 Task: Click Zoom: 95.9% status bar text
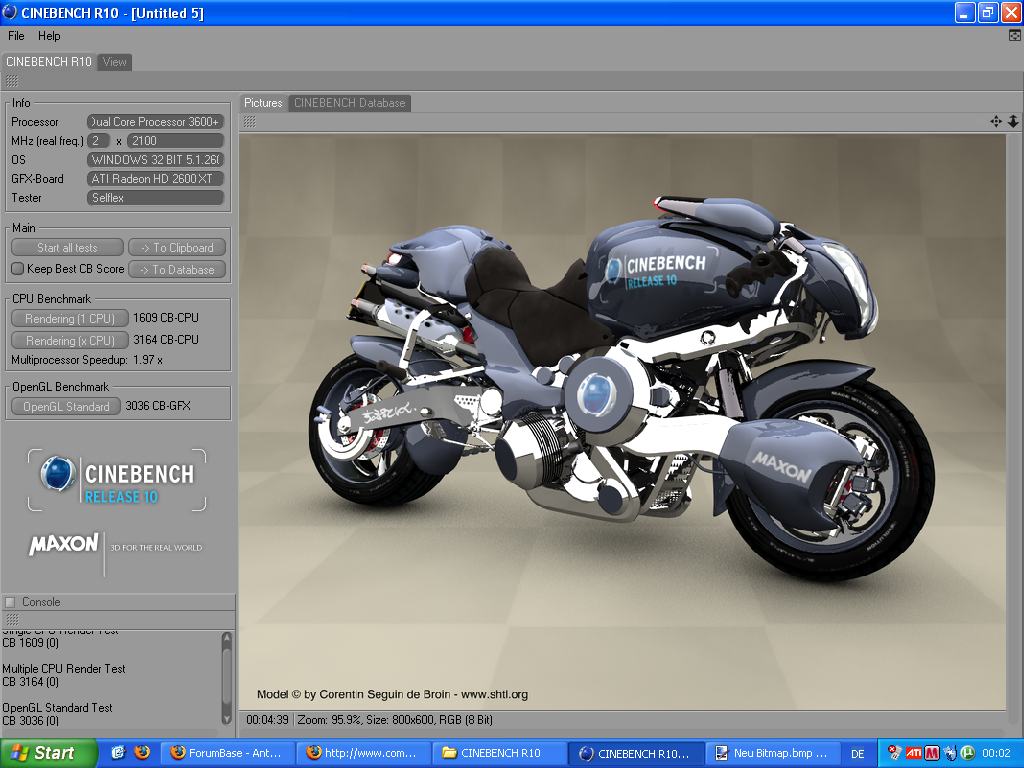pyautogui.click(x=329, y=720)
